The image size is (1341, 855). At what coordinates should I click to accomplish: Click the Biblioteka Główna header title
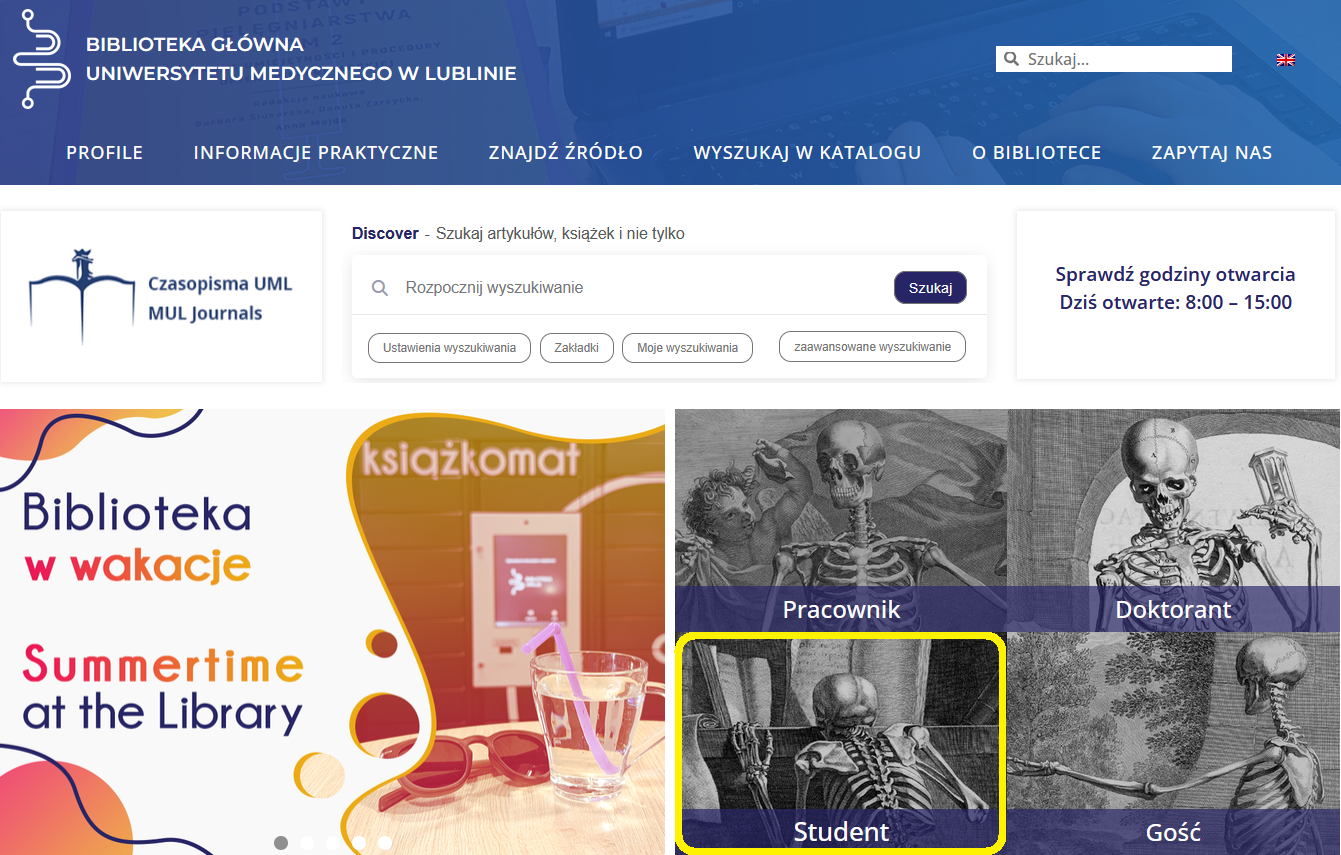[301, 59]
